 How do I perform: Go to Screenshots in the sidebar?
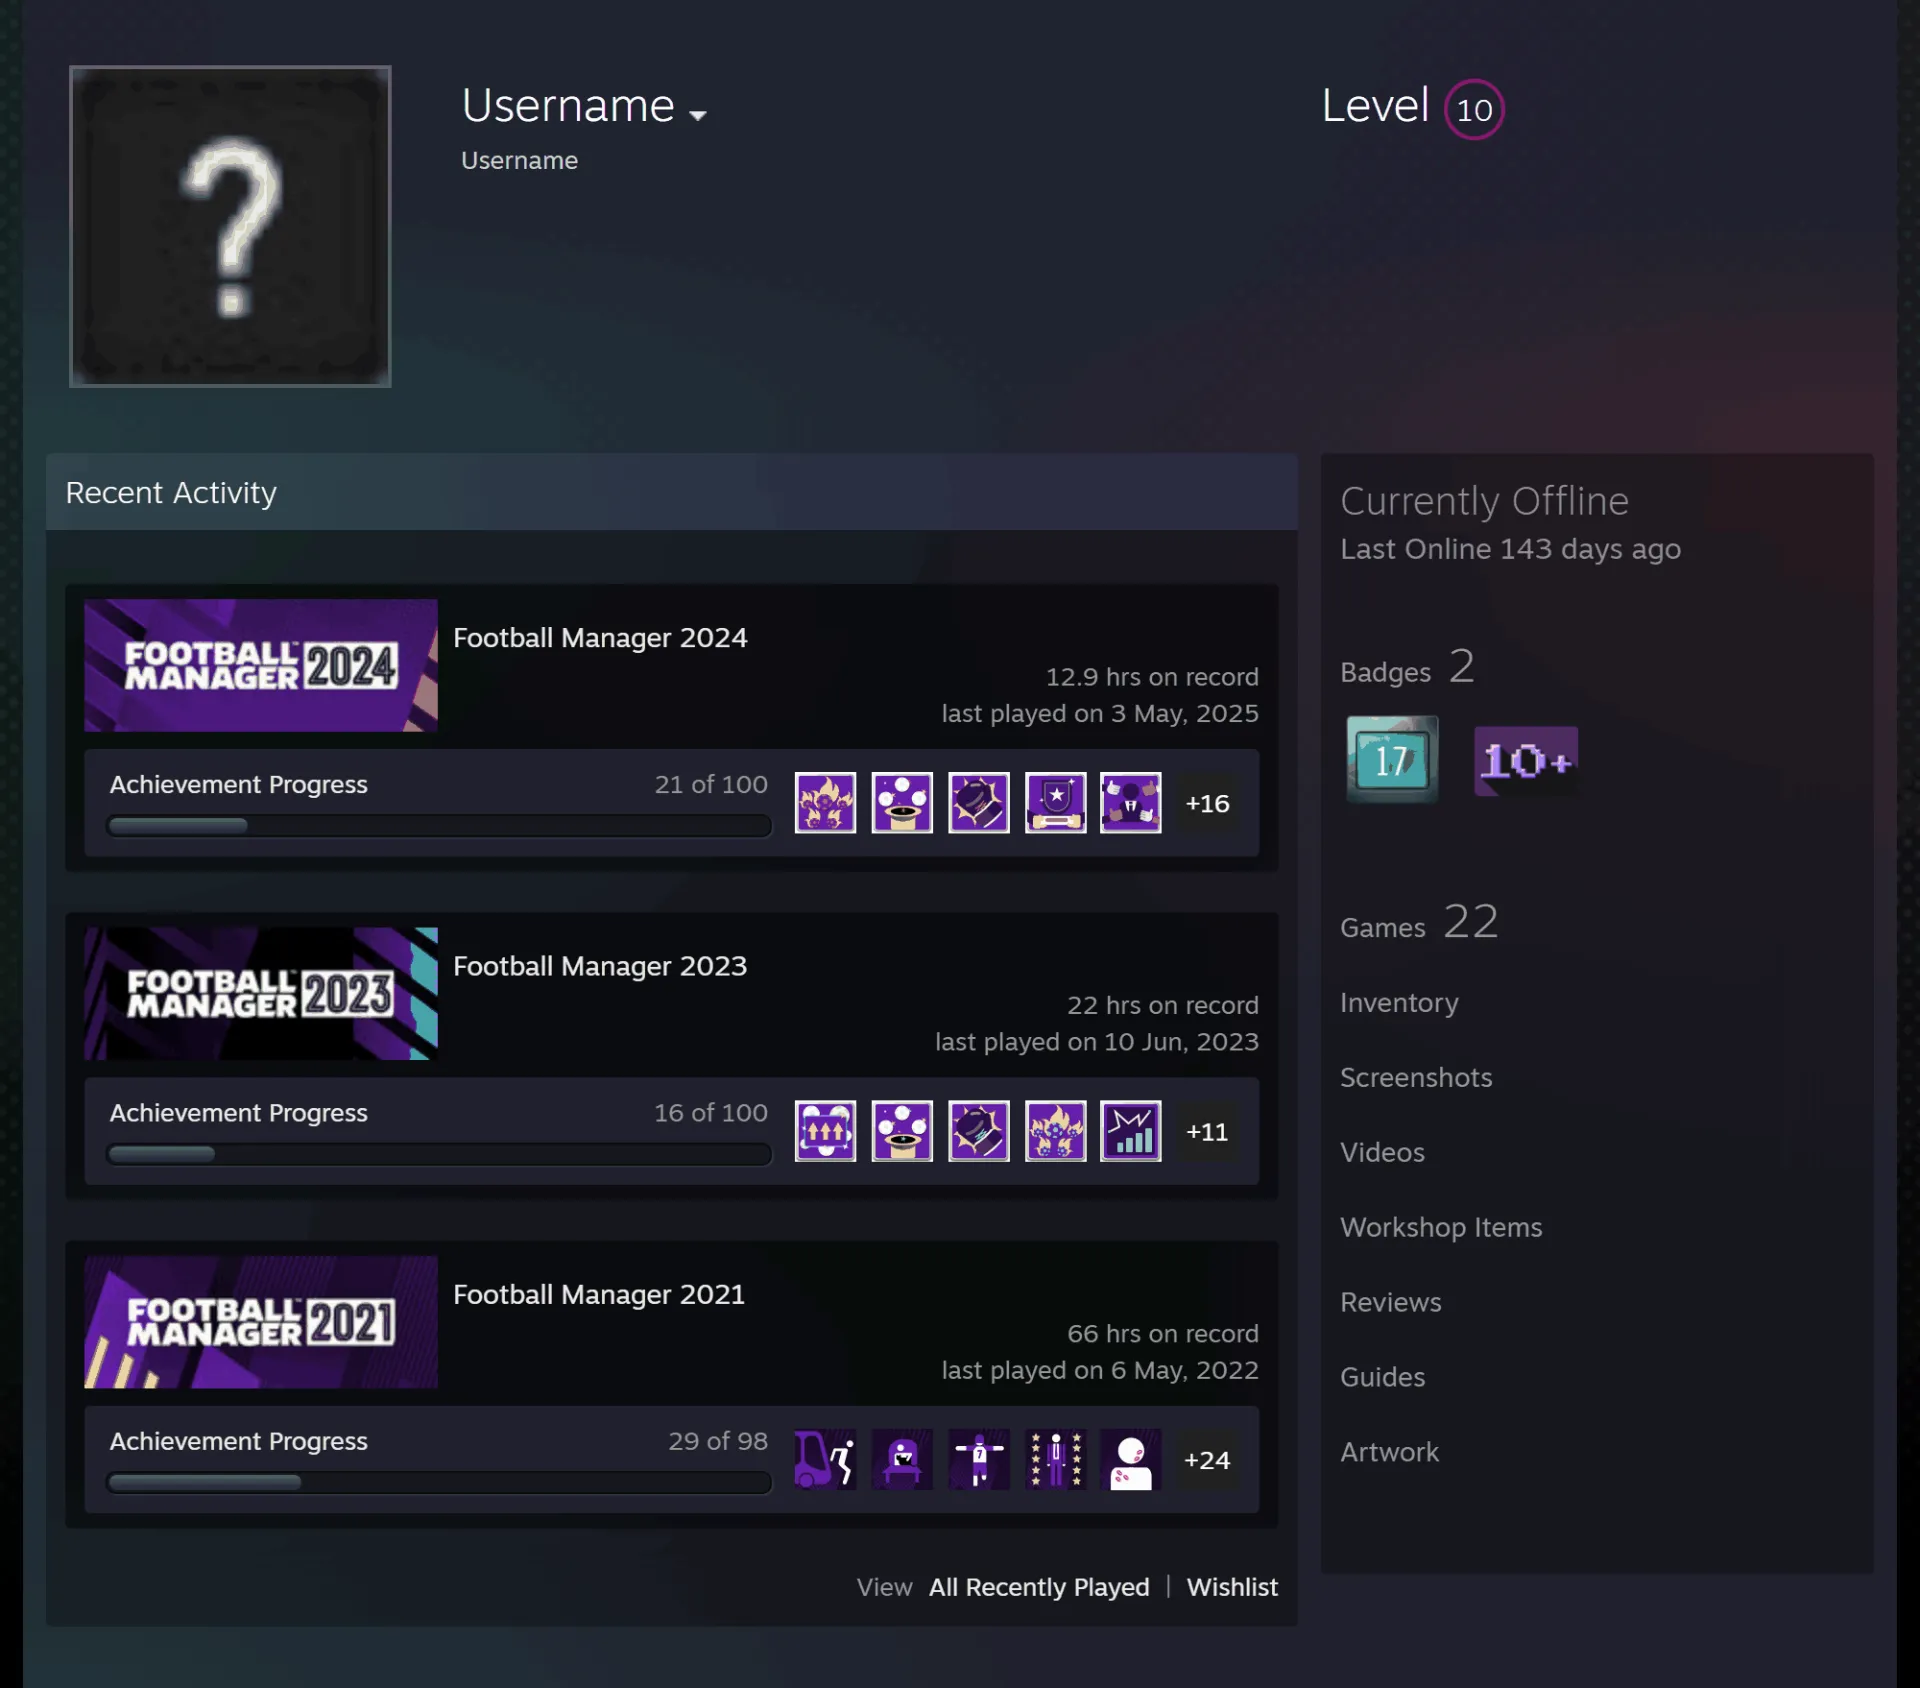[x=1416, y=1077]
